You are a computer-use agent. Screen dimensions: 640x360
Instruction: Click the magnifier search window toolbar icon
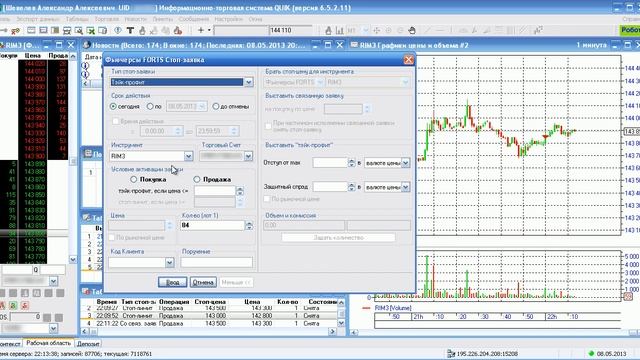click(79, 31)
